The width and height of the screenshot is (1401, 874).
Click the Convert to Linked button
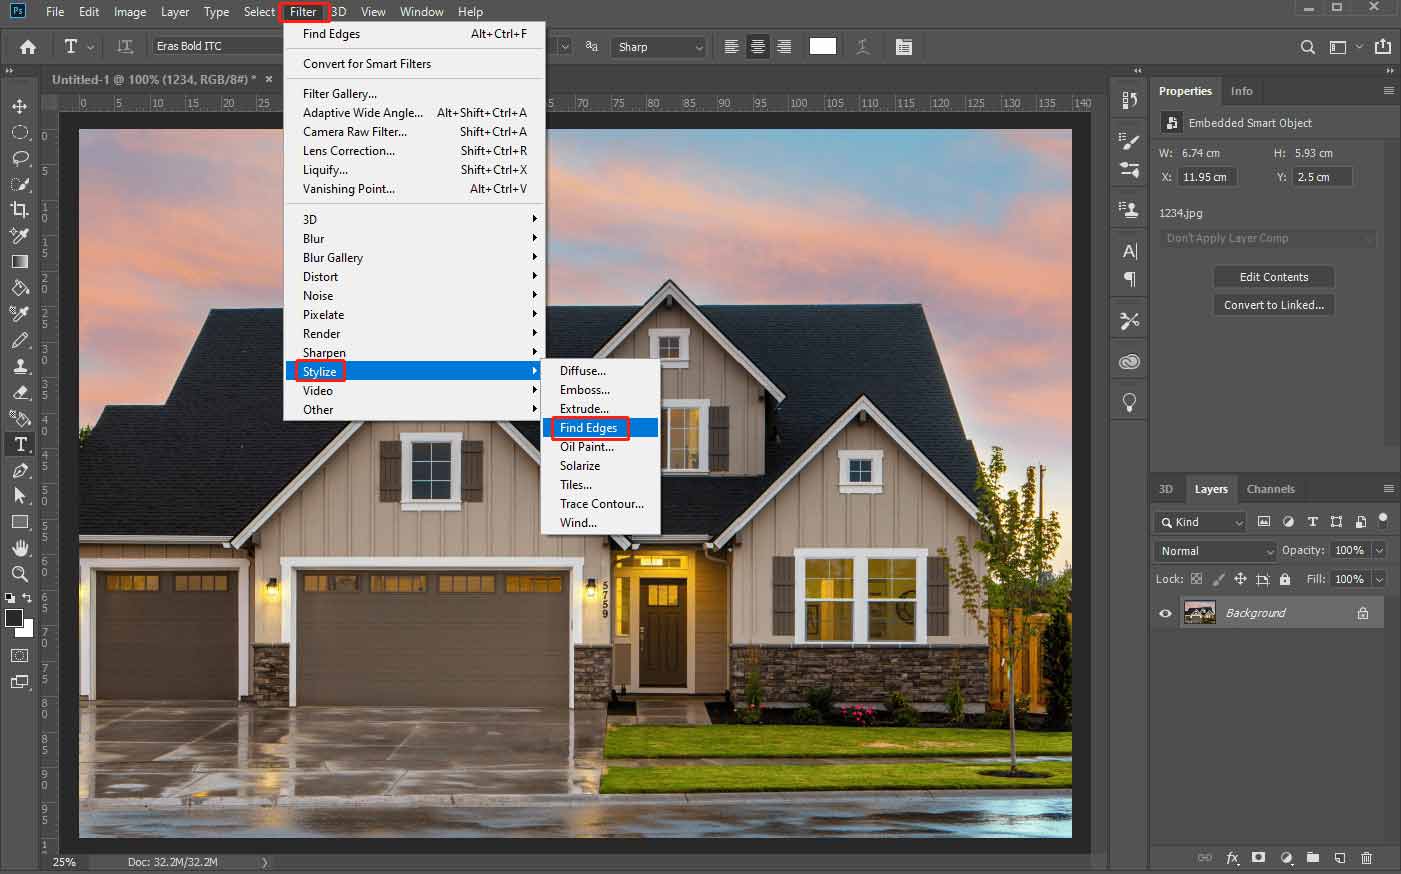[1273, 304]
